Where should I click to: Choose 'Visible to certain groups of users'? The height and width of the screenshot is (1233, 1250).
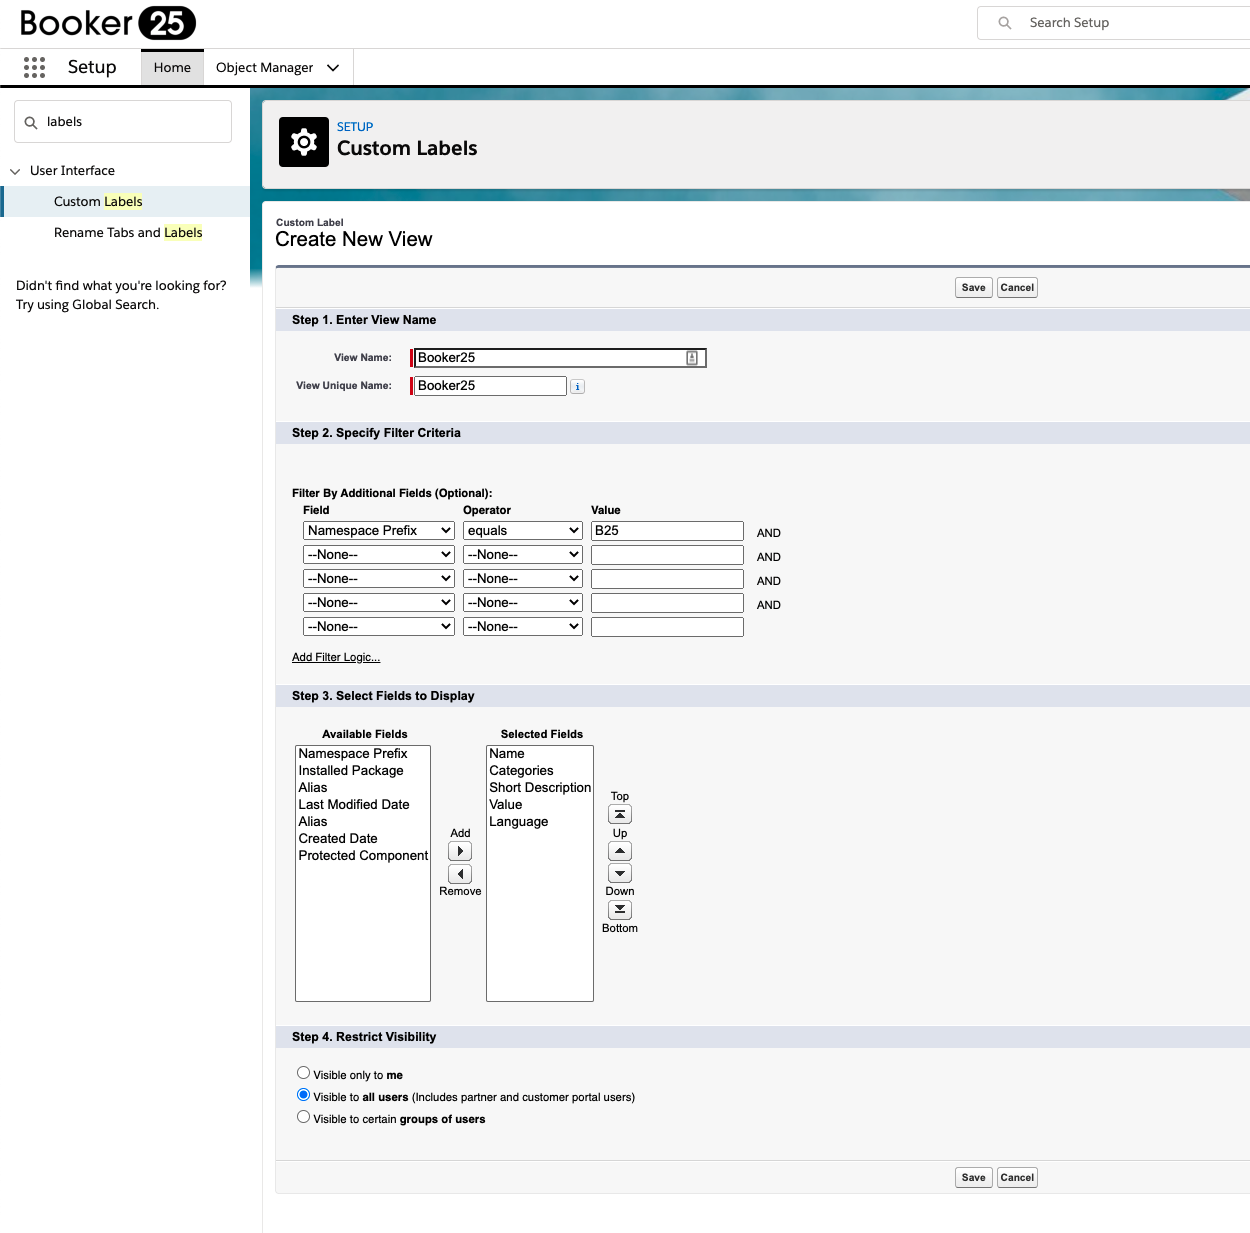tap(303, 1117)
